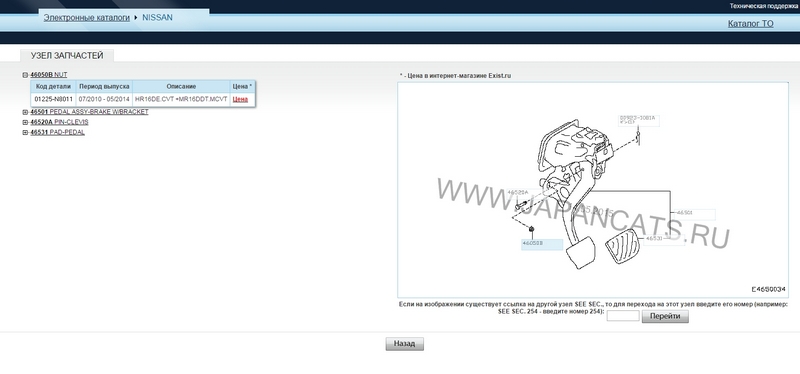Open the 46520A PIN-CLEVIS link

coord(59,122)
